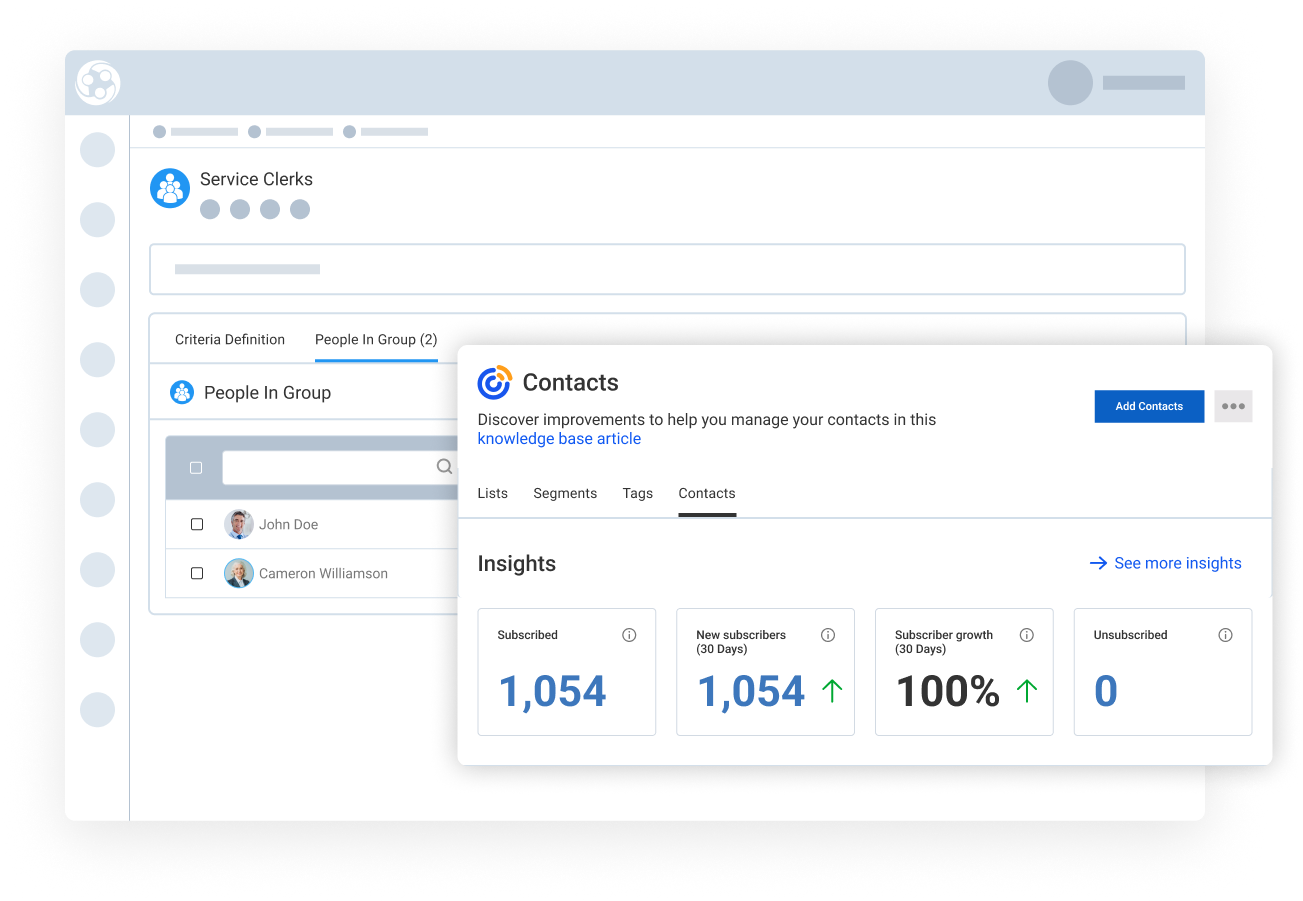Image resolution: width=1303 pixels, height=901 pixels.
Task: Open the user avatar in the top bar
Action: (x=1070, y=83)
